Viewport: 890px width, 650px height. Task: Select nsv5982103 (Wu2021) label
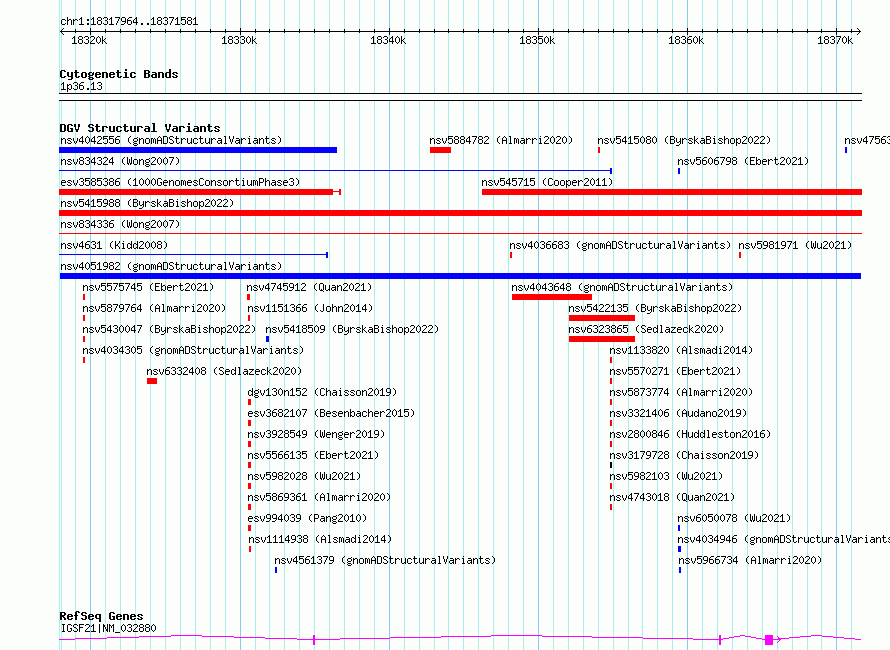click(666, 476)
